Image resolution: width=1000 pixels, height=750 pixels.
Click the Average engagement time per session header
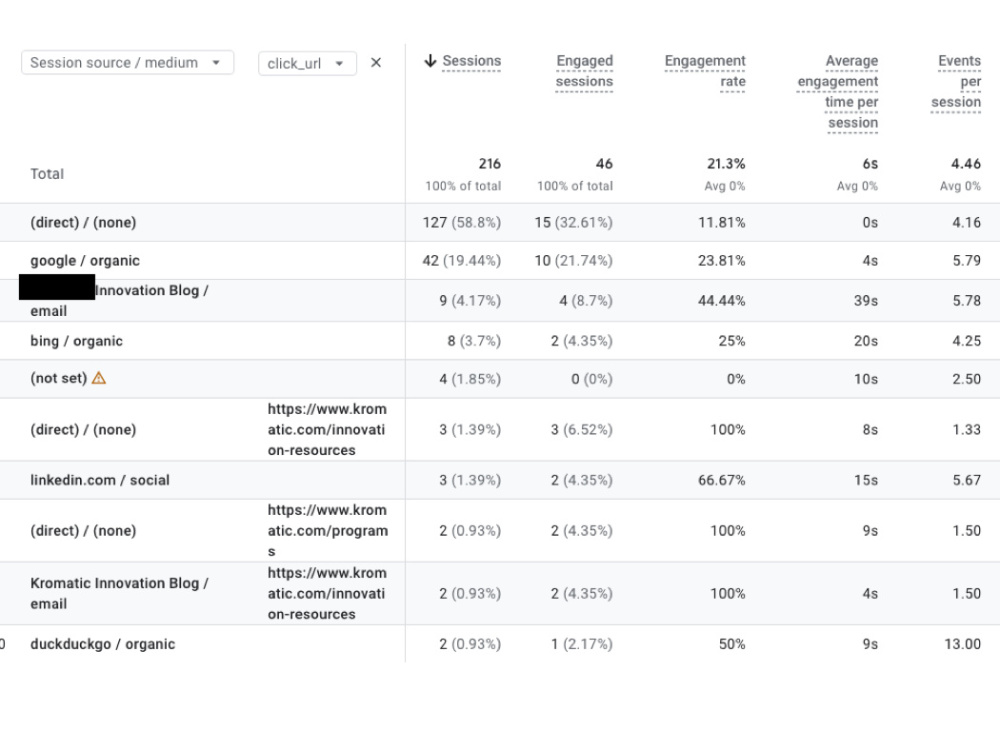point(838,91)
